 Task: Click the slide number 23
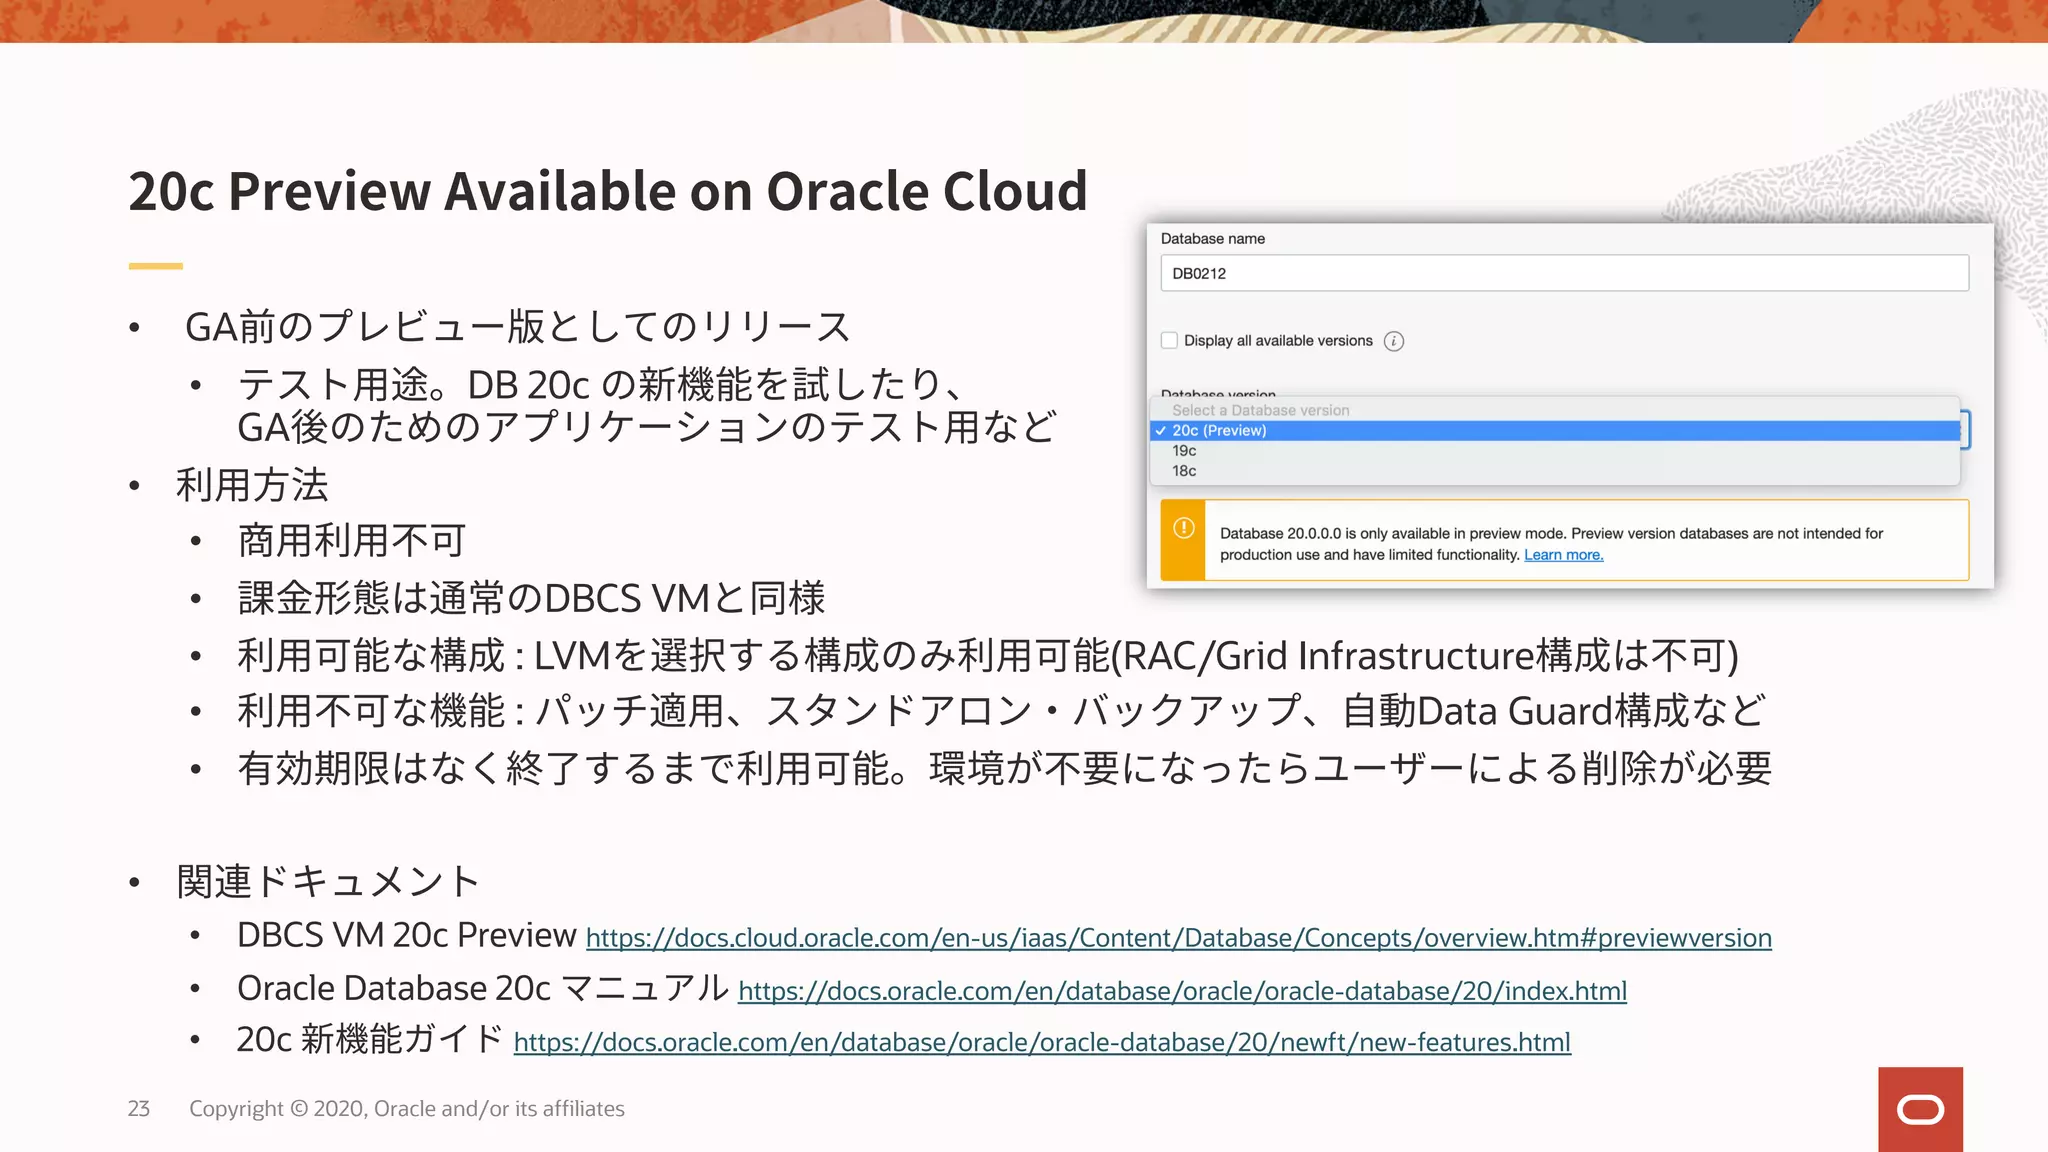(139, 1108)
